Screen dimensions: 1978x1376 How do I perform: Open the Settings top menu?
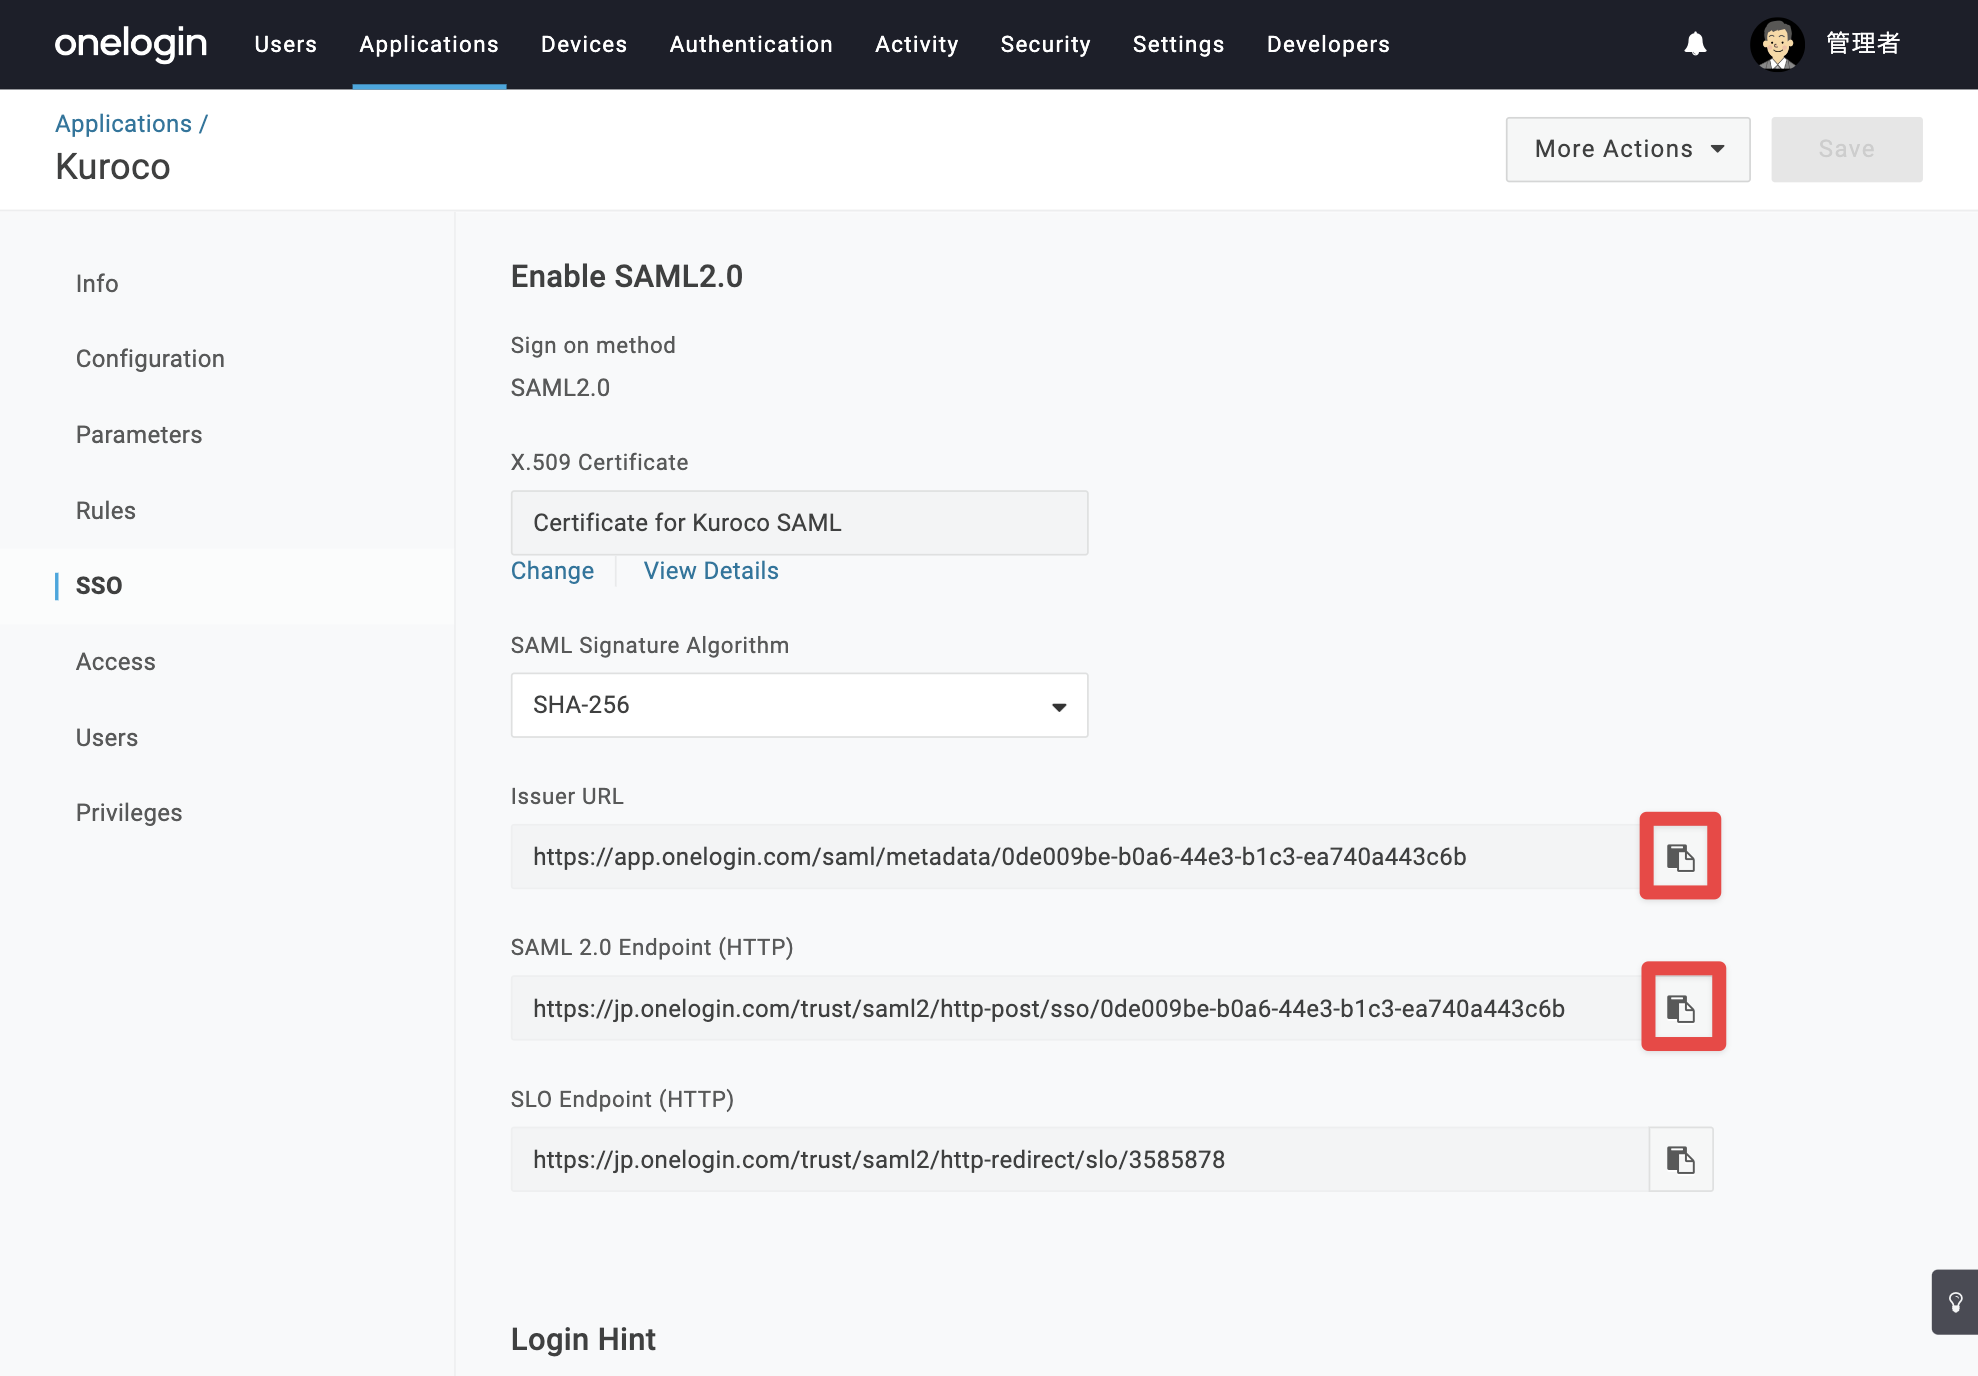click(x=1179, y=44)
